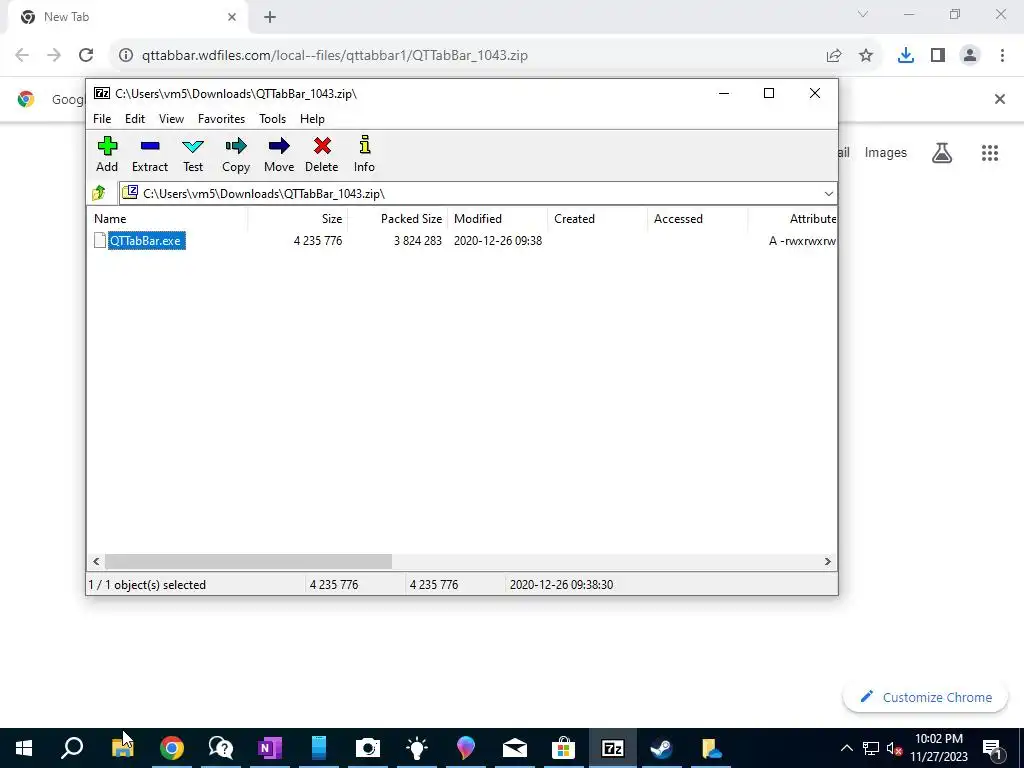Select the New Tab tab in Chrome
This screenshot has width=1024, height=768.
pyautogui.click(x=127, y=18)
